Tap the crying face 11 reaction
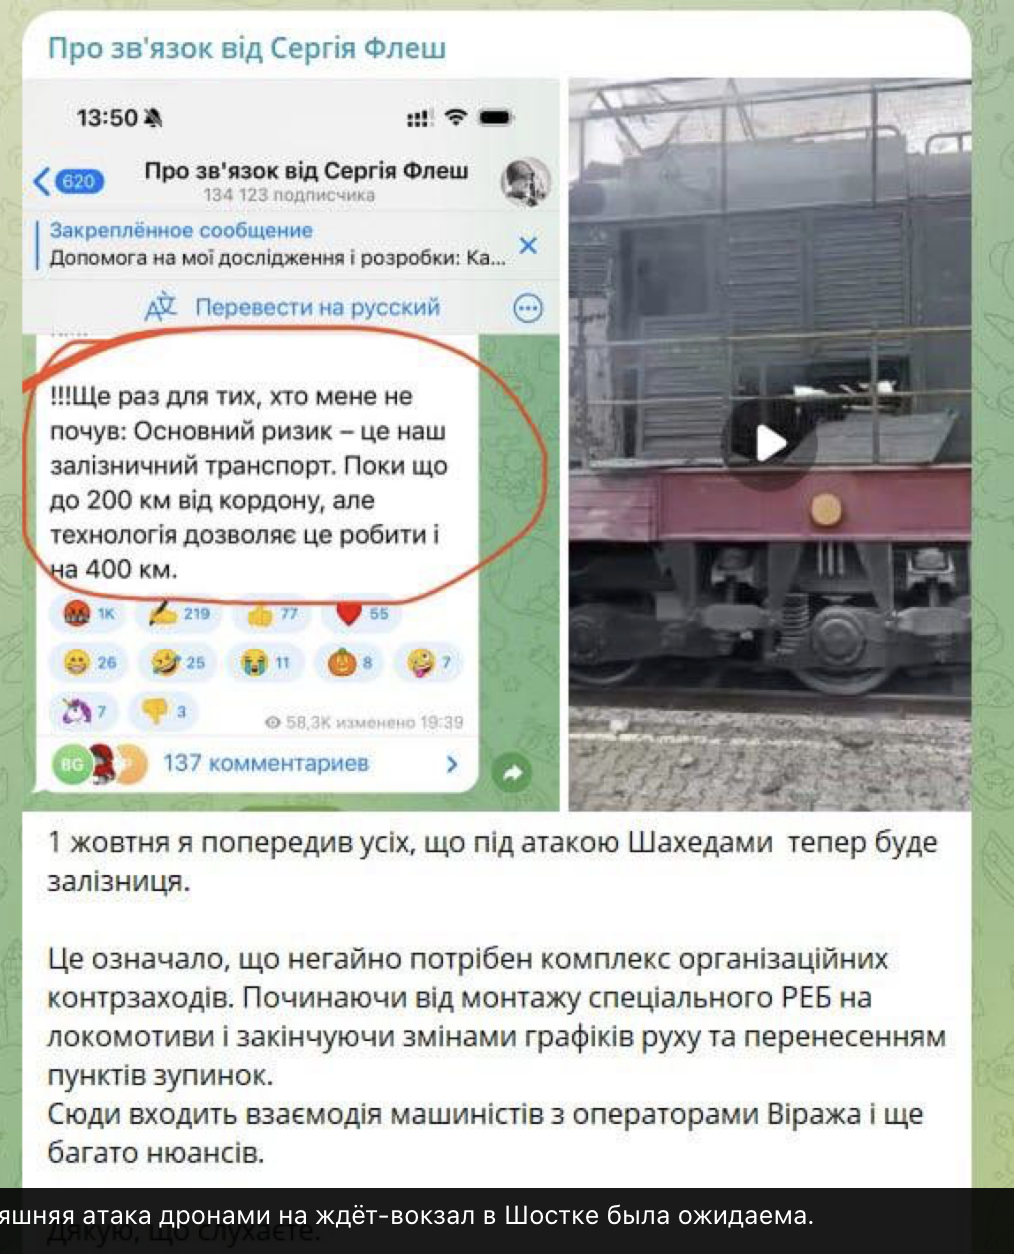This screenshot has height=1254, width=1014. 264,661
